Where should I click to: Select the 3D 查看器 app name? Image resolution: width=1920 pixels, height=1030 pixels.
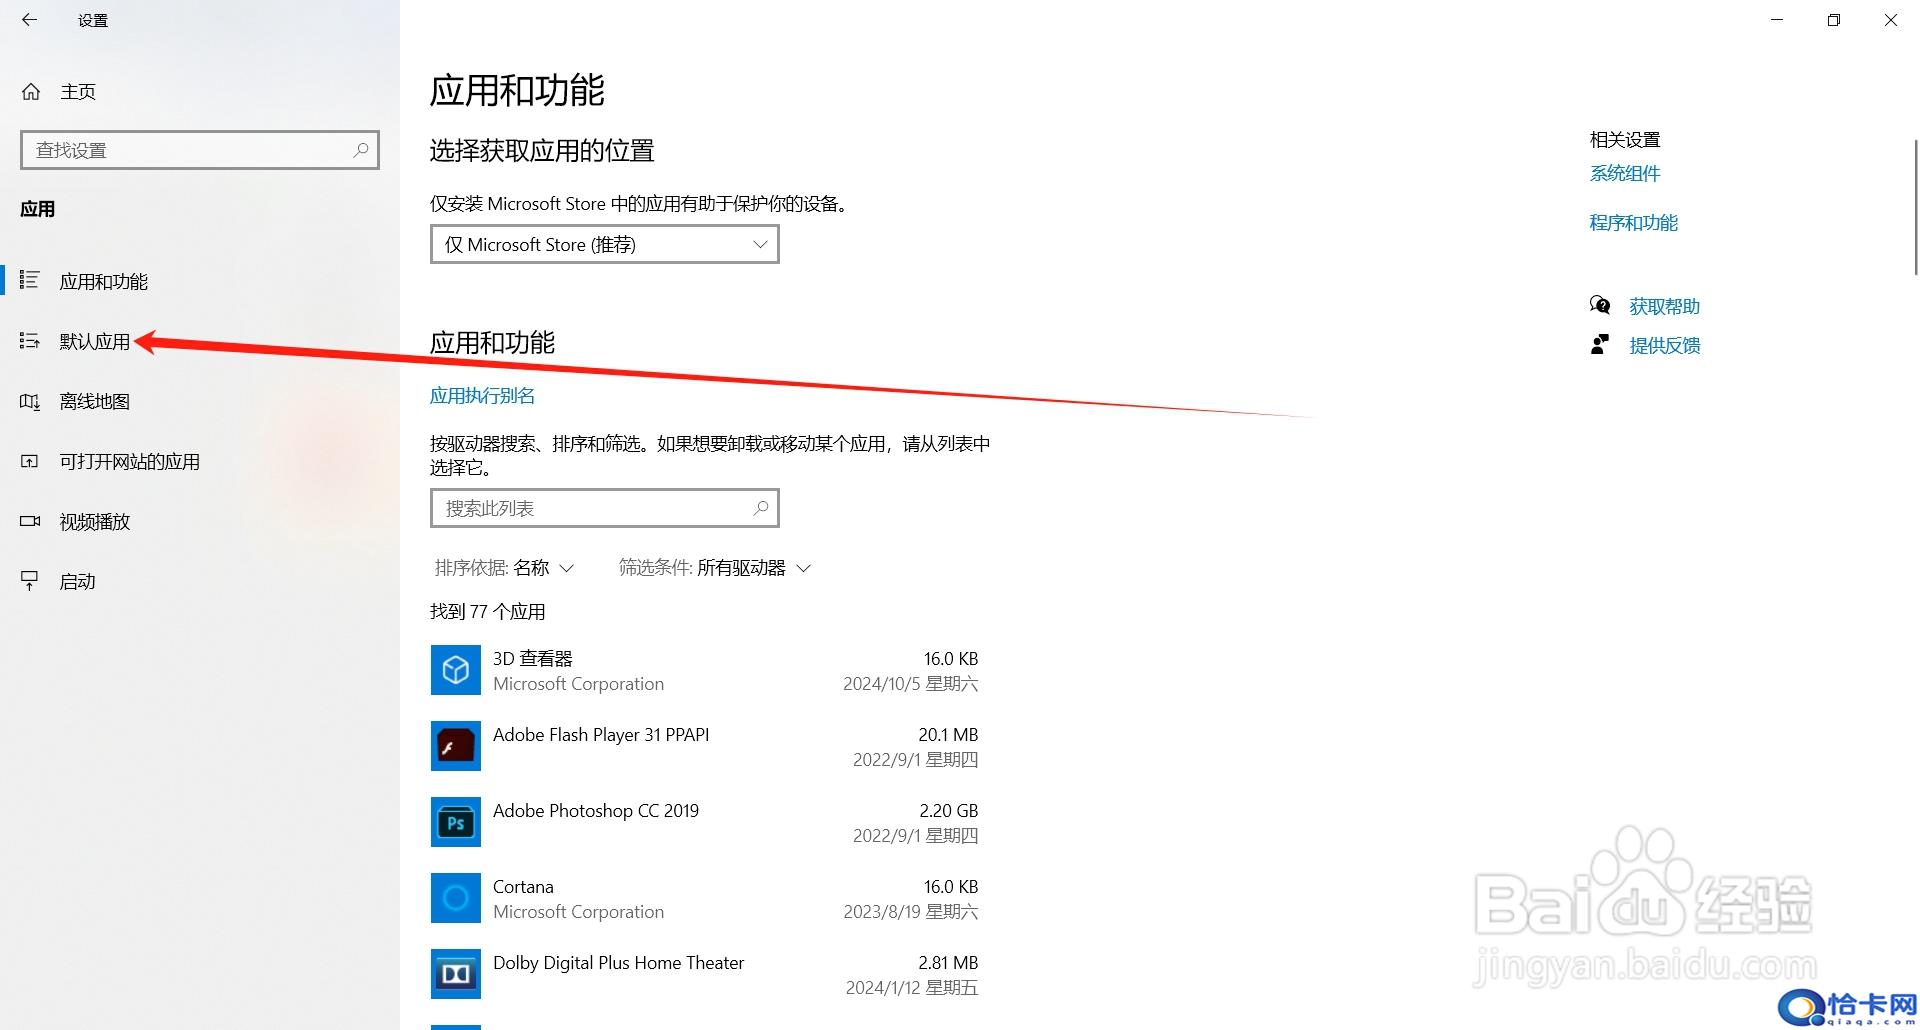click(x=533, y=659)
